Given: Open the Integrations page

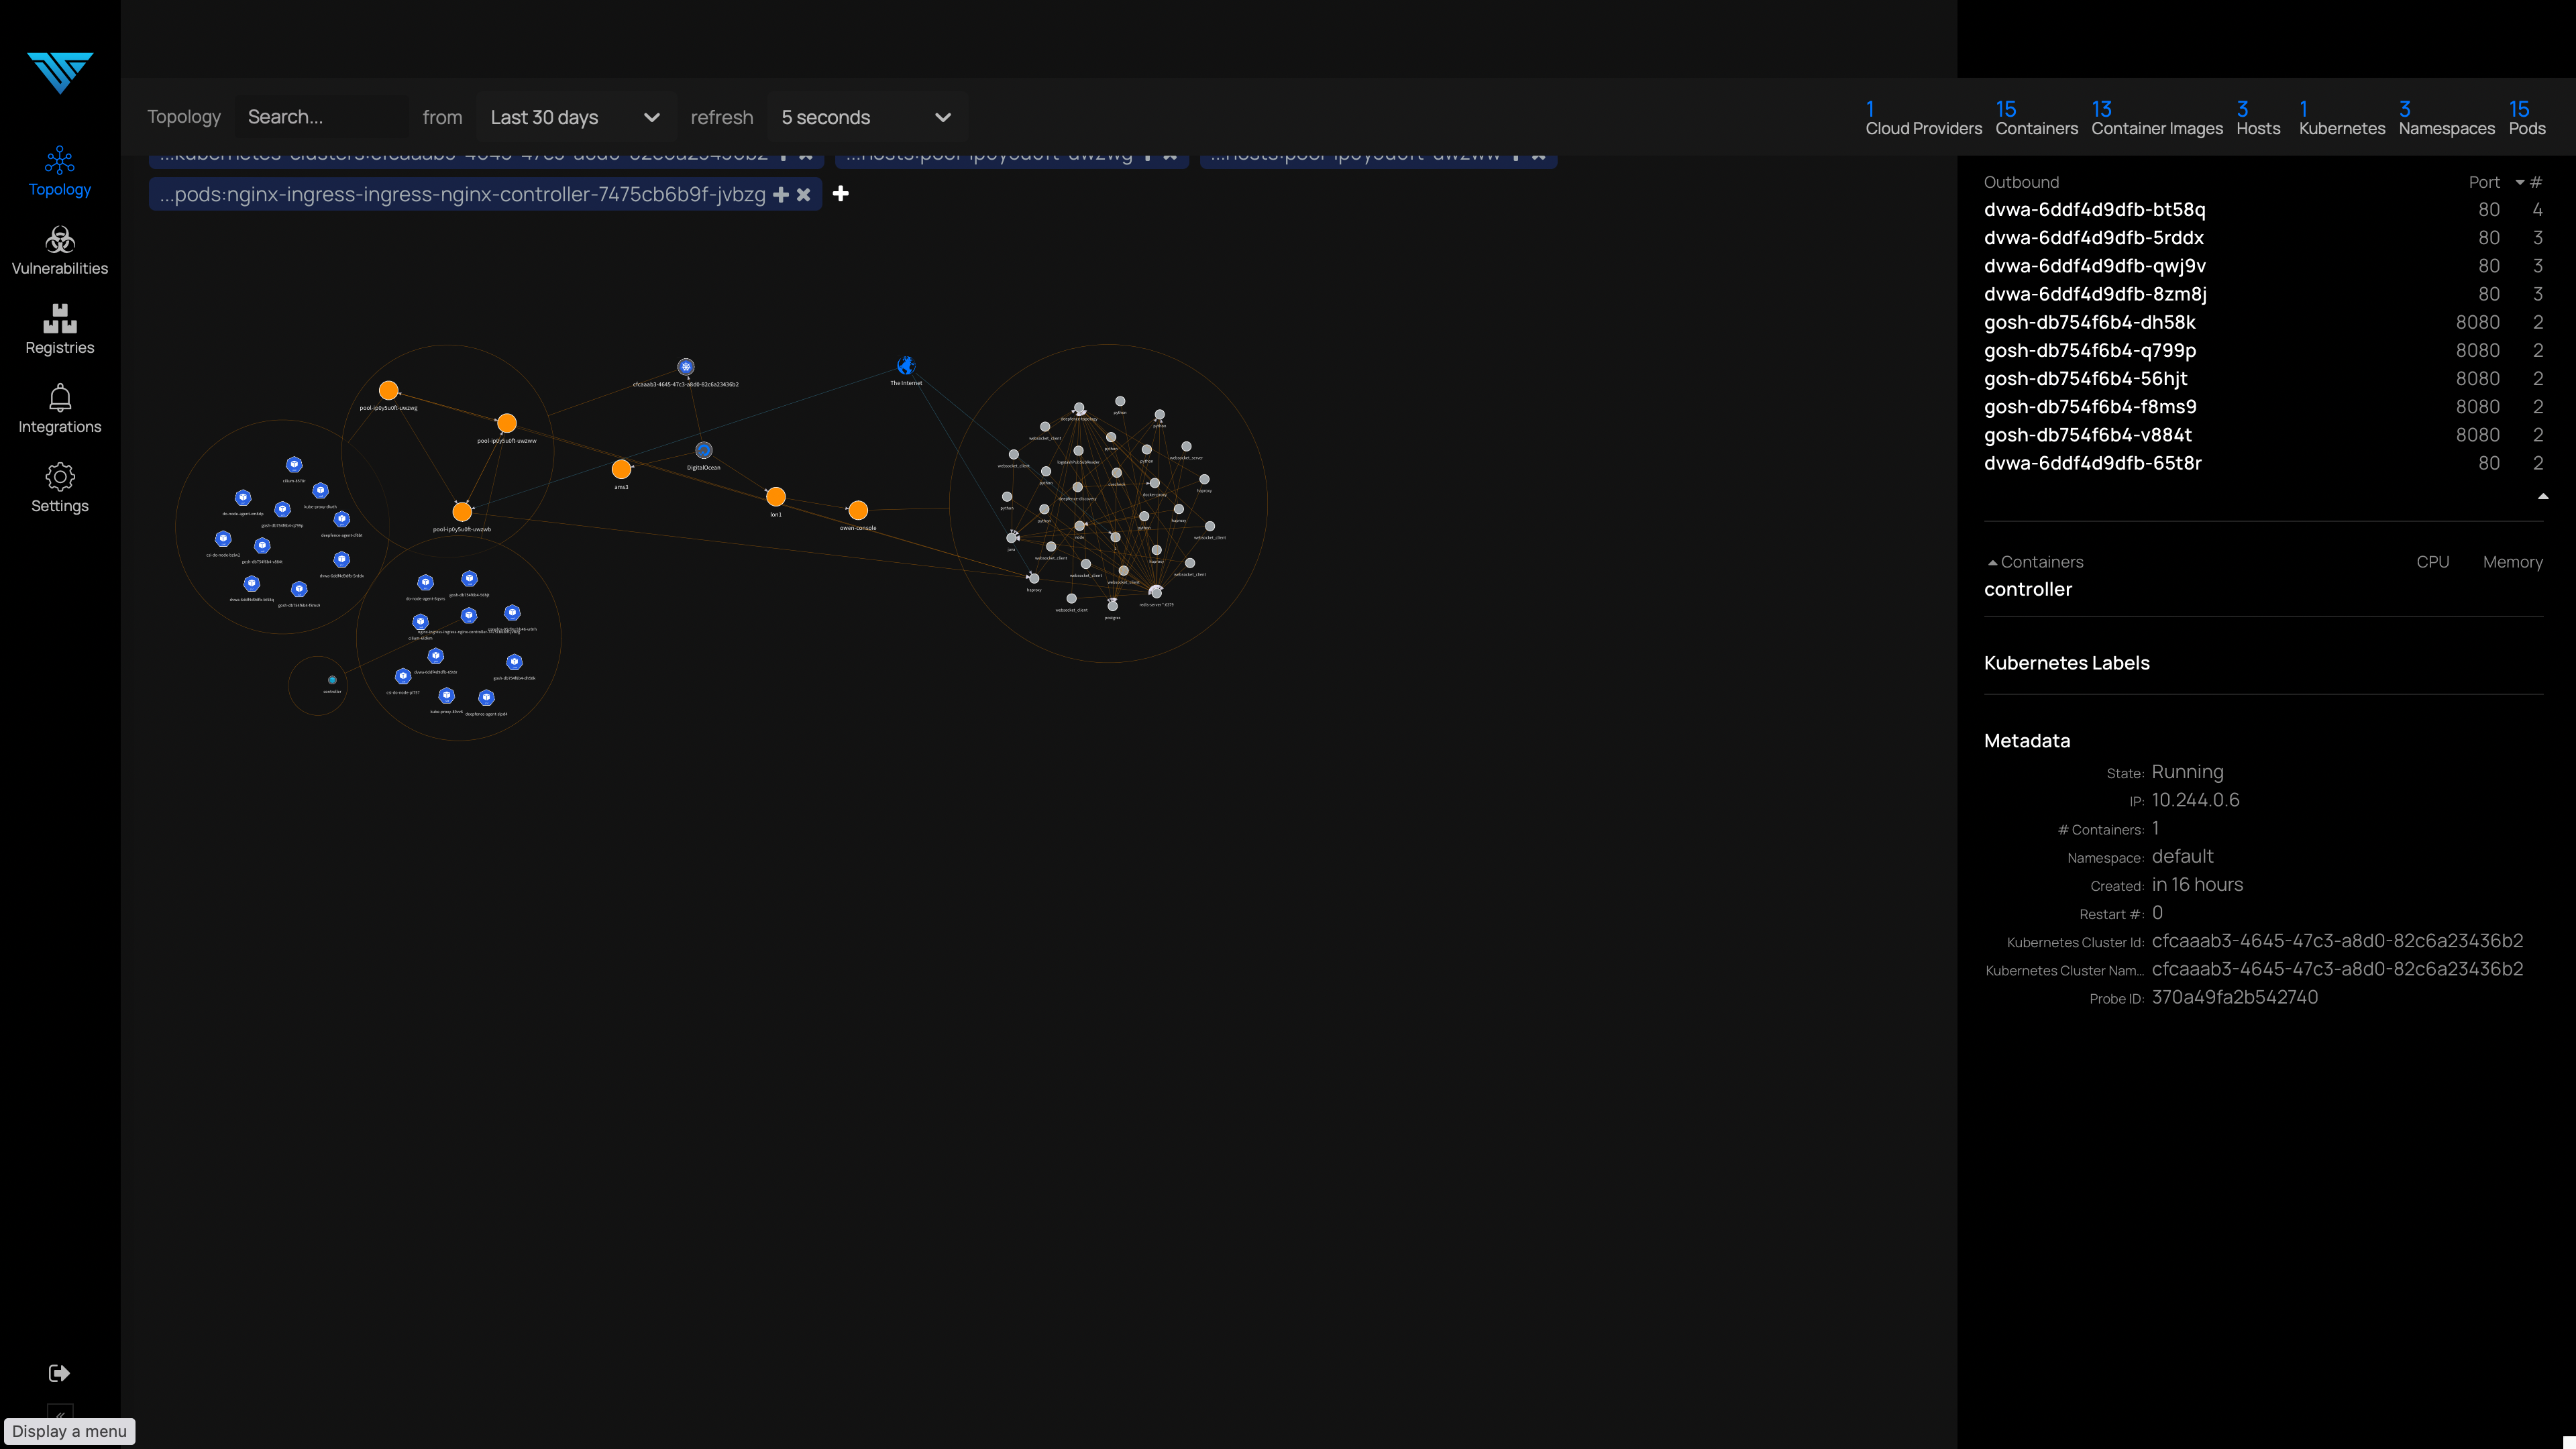Looking at the screenshot, I should click(59, 408).
